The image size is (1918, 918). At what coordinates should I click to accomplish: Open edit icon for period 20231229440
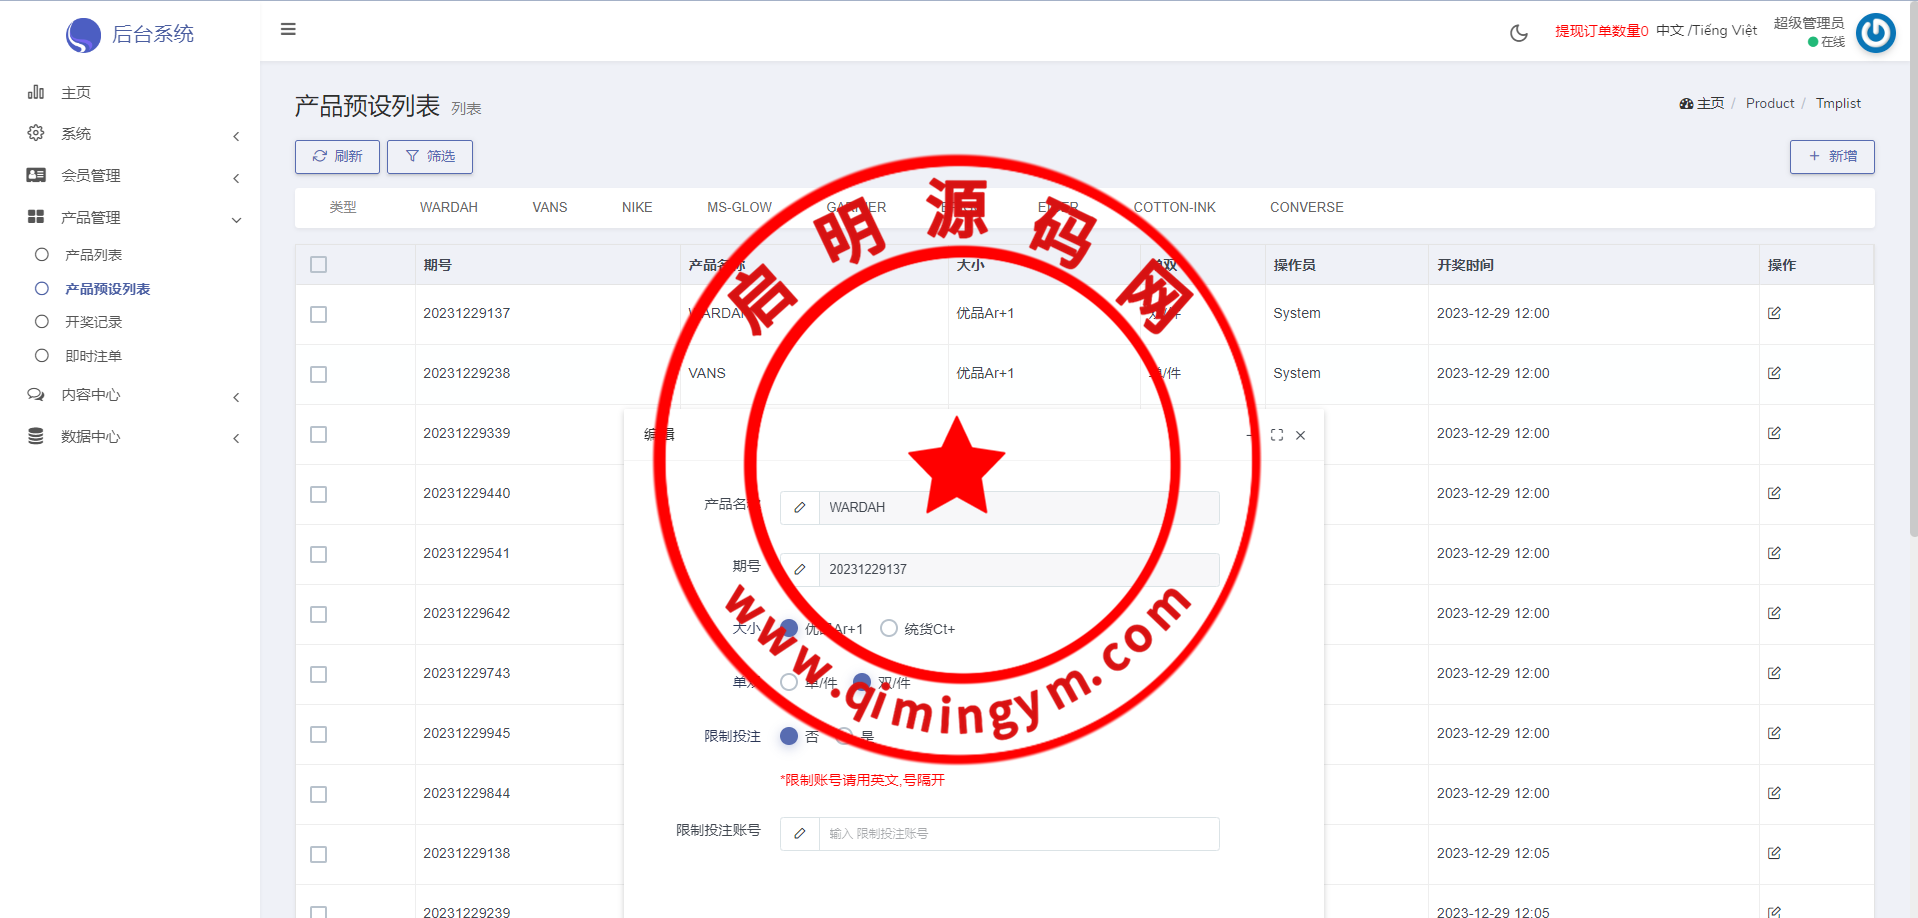1773,493
